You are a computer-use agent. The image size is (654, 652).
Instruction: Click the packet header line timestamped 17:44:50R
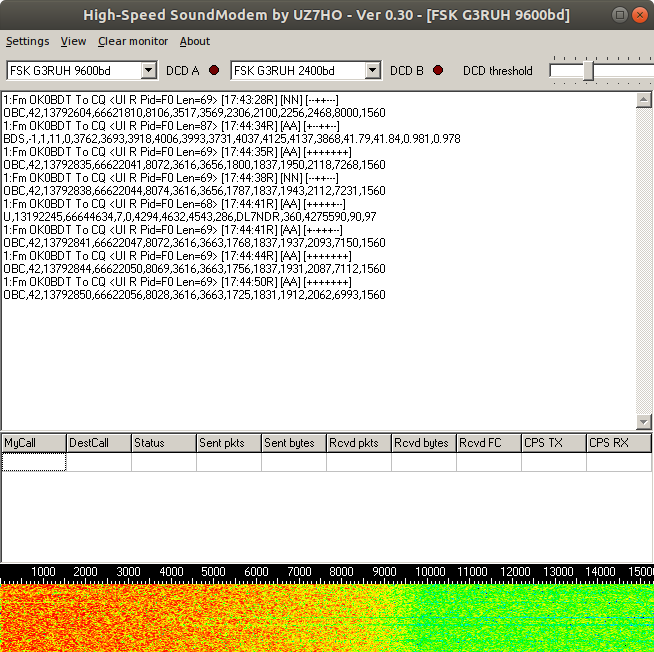(177, 282)
